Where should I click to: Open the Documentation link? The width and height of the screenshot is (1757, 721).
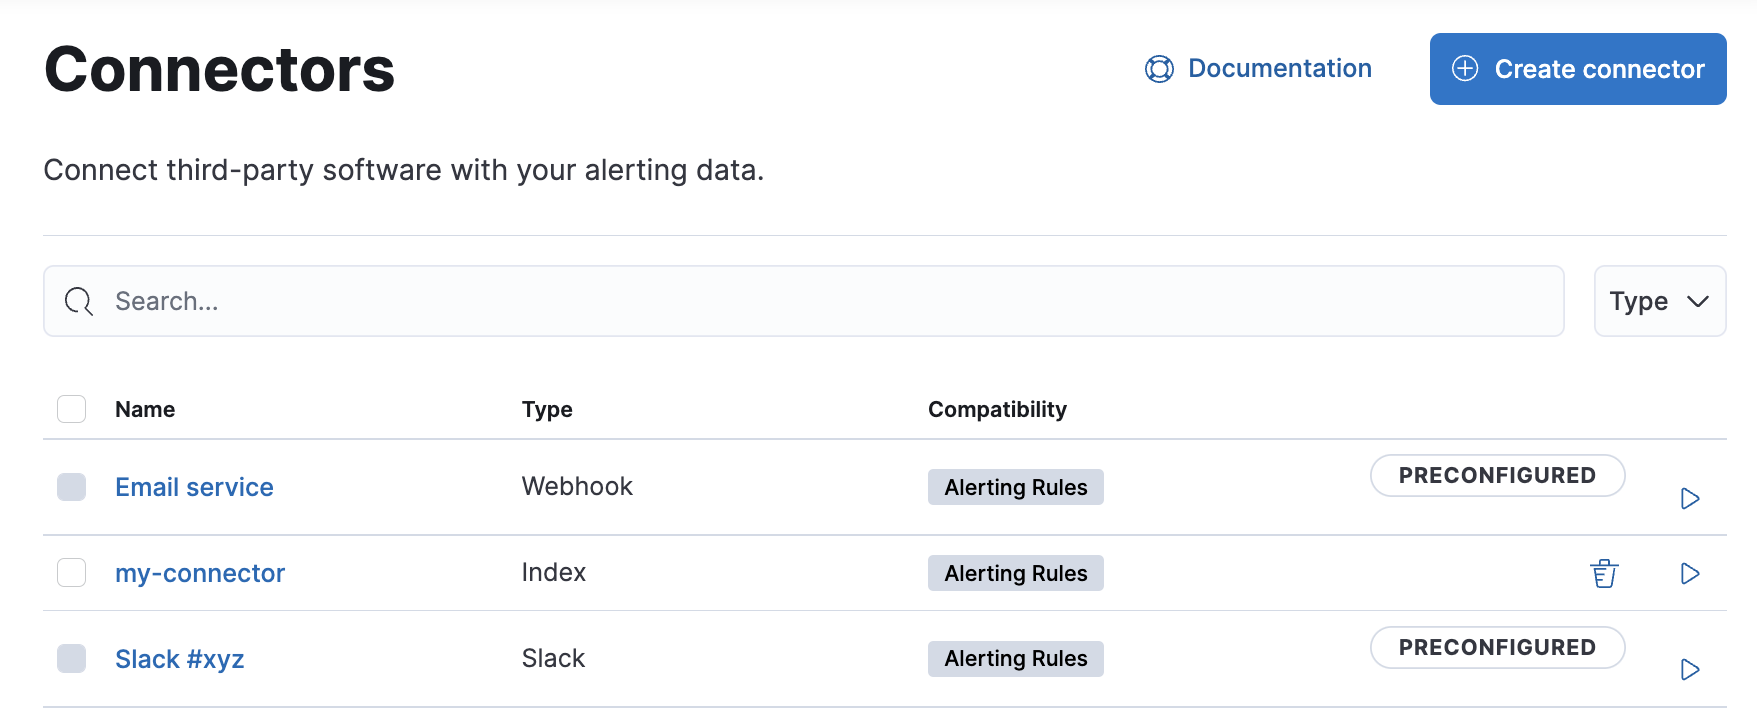point(1279,69)
